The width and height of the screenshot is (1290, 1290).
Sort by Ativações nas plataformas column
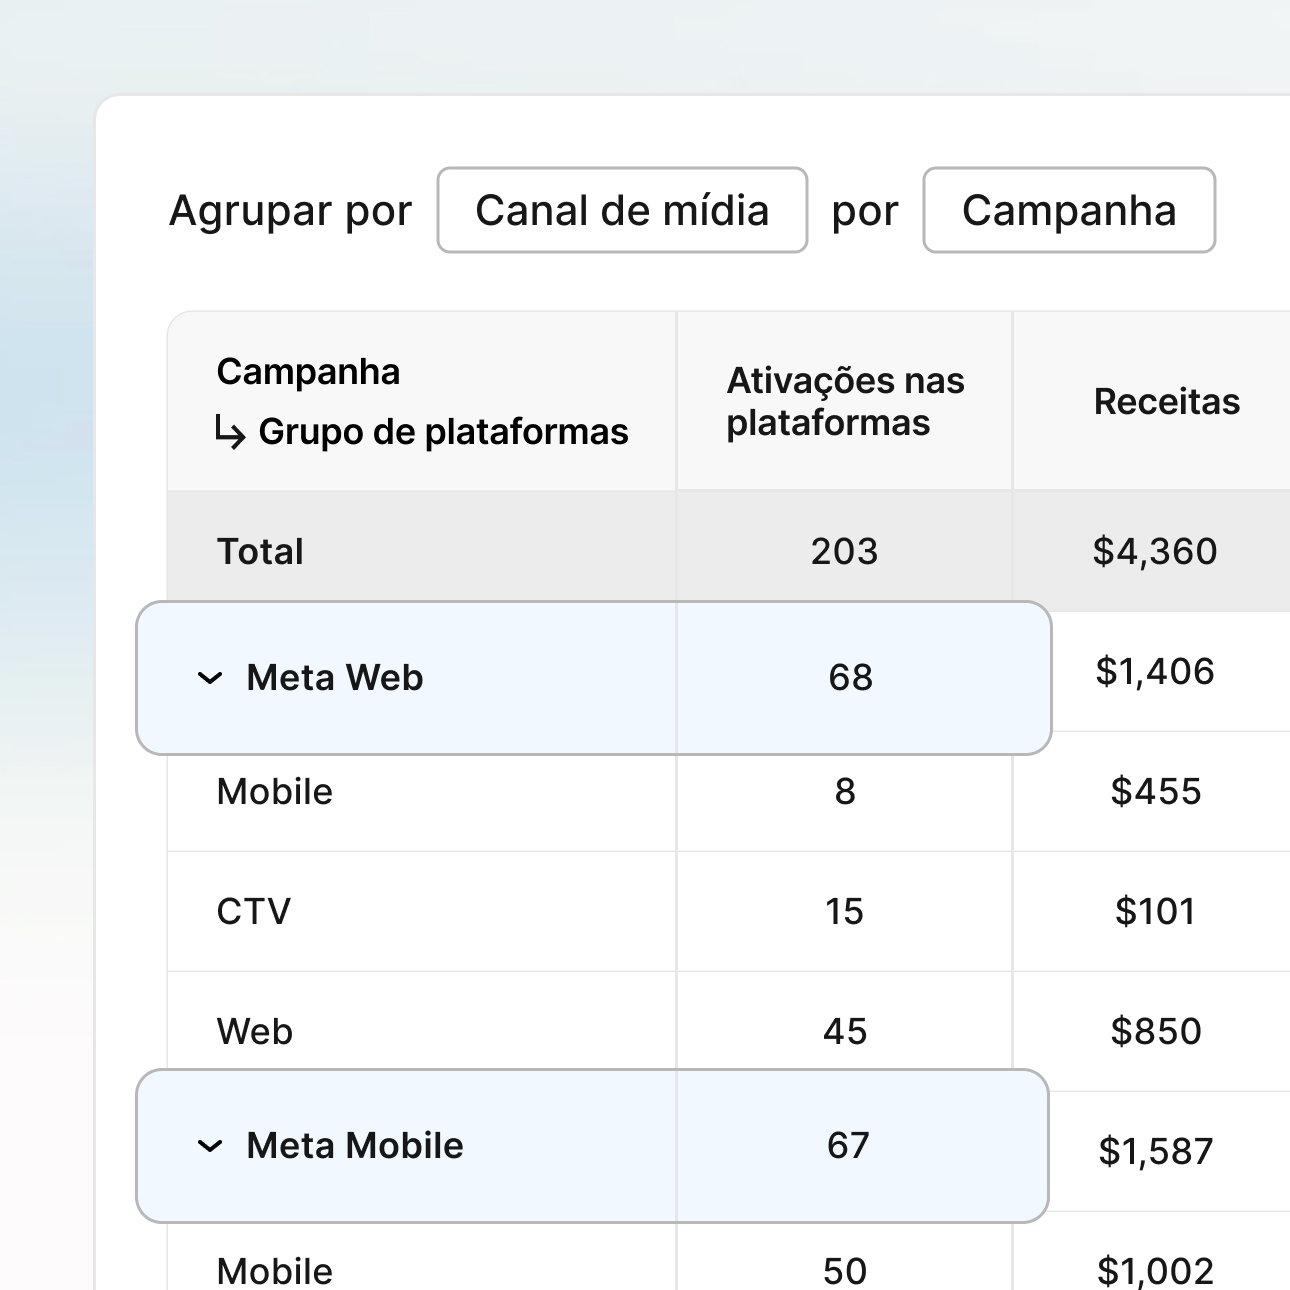[x=844, y=401]
